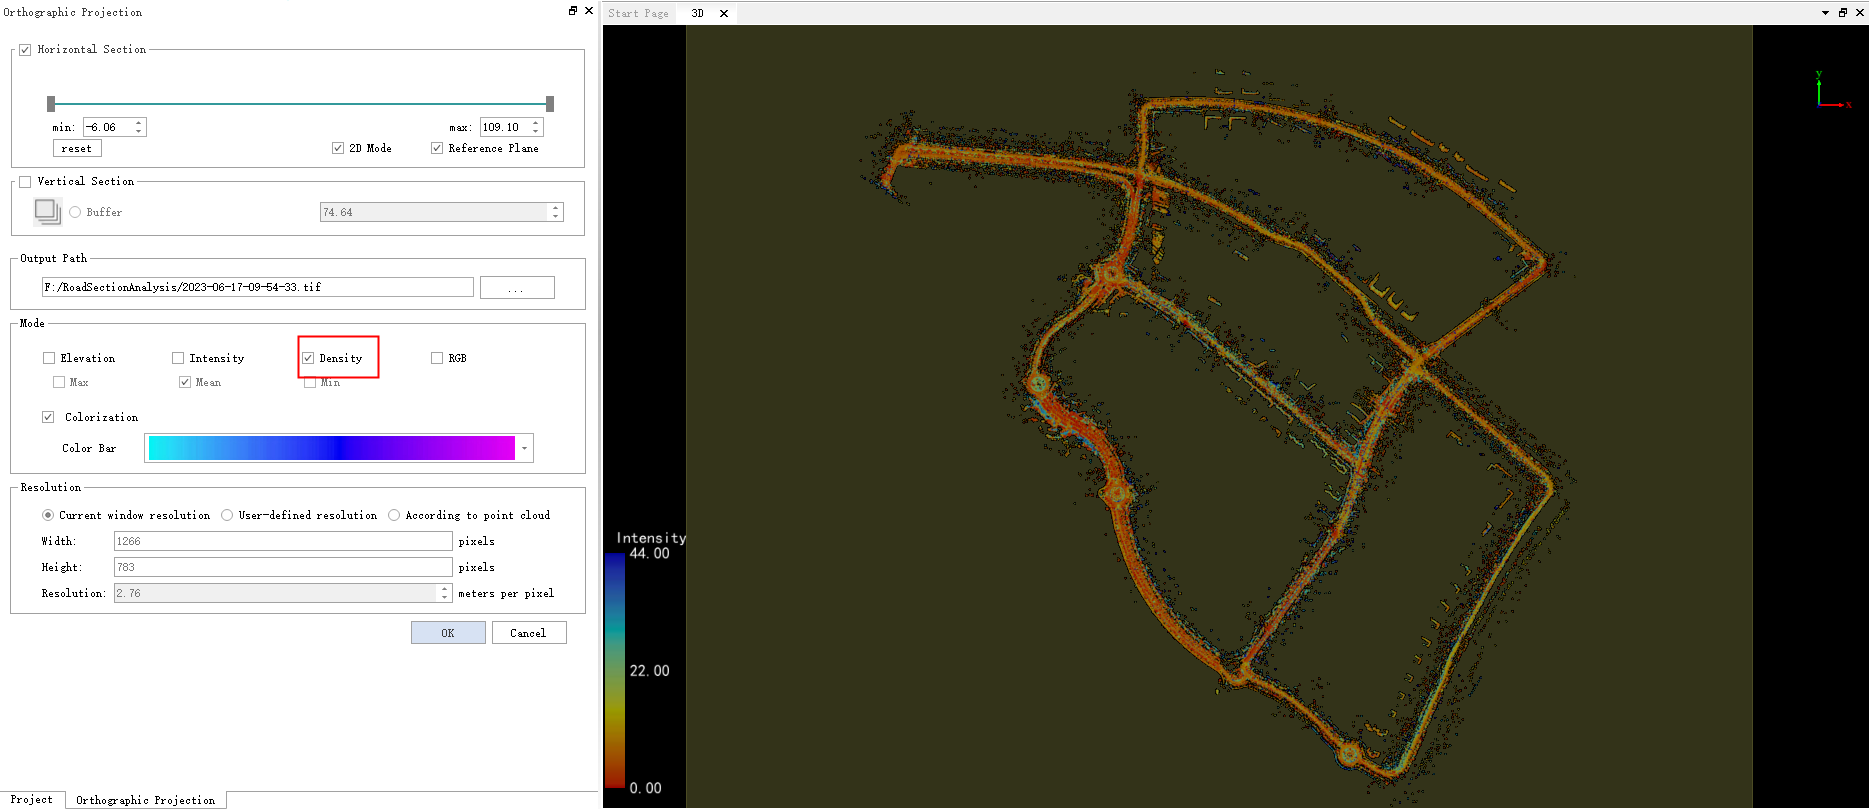1869x809 pixels.
Task: Close the 3D viewer window
Action: (1859, 13)
